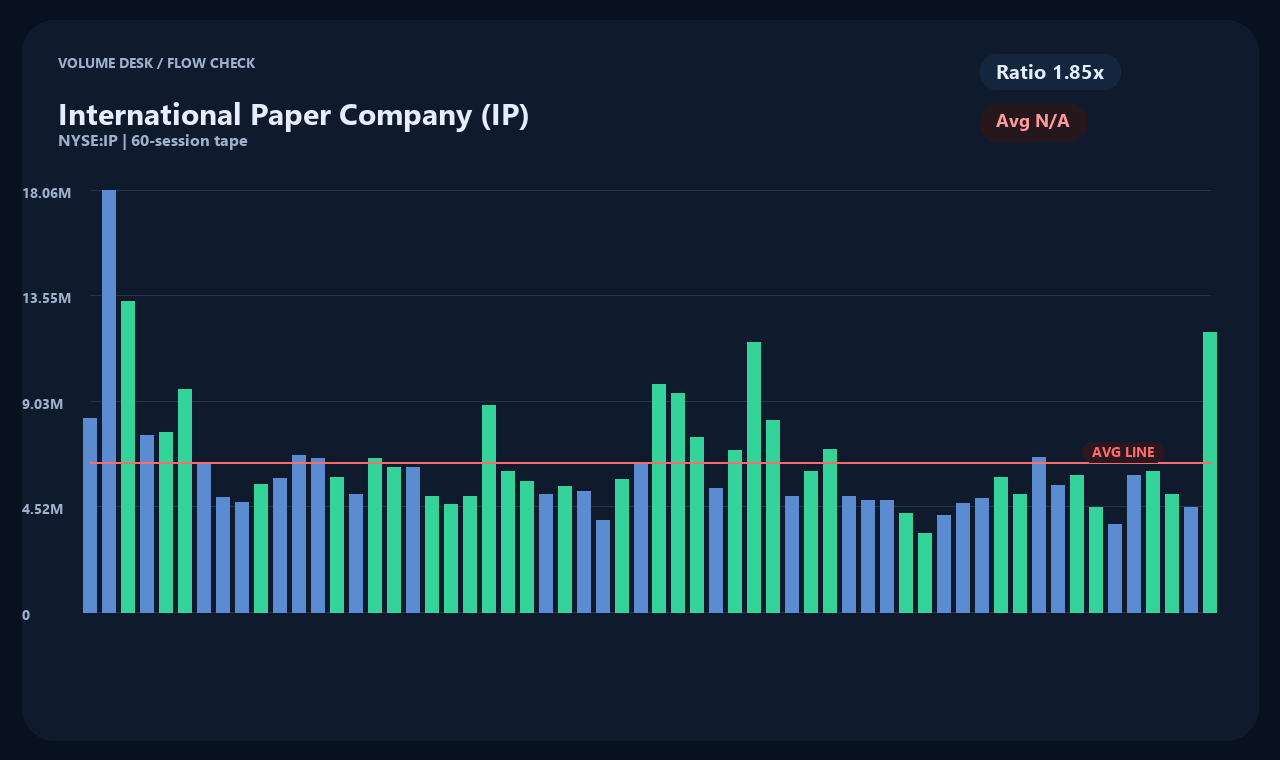This screenshot has width=1280, height=760.
Task: Click the 0 axis label
Action: click(x=26, y=615)
